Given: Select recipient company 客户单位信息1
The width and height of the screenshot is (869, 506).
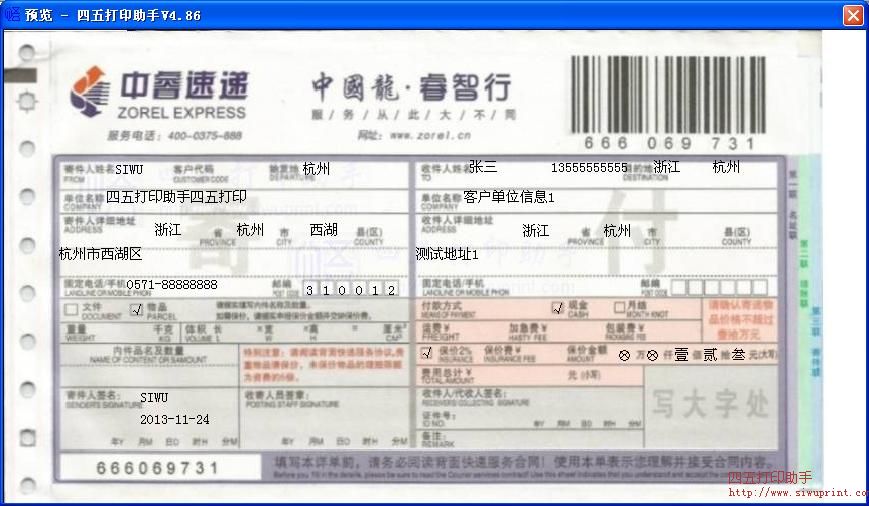Looking at the screenshot, I should pyautogui.click(x=509, y=197).
